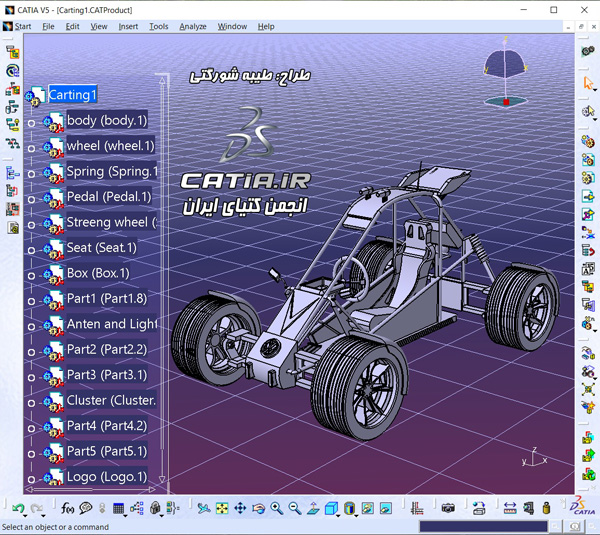Click the power input field in status bar
Viewport: 600px width, 535px height.
[x=483, y=527]
